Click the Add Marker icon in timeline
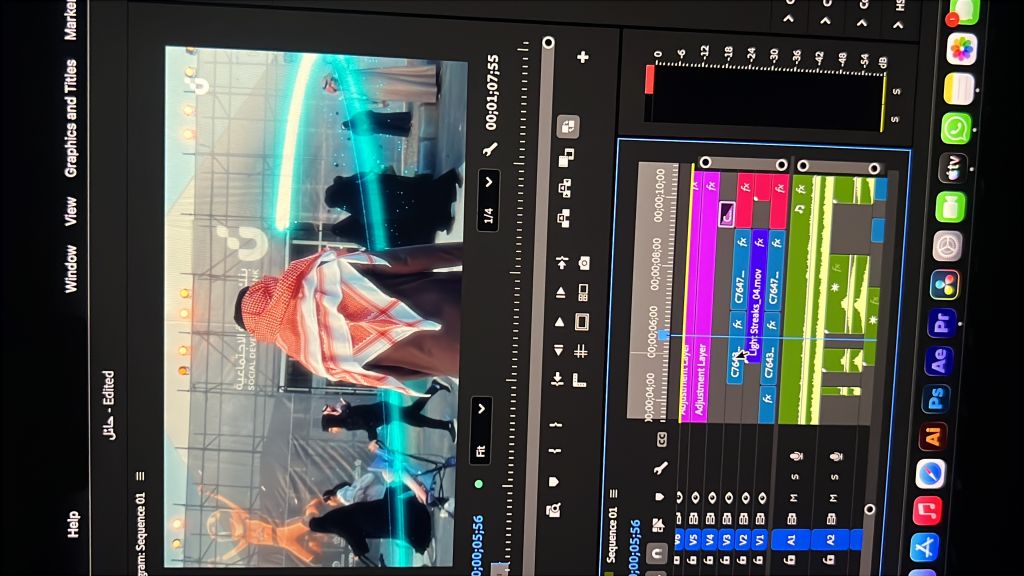1024x576 pixels. tap(659, 496)
